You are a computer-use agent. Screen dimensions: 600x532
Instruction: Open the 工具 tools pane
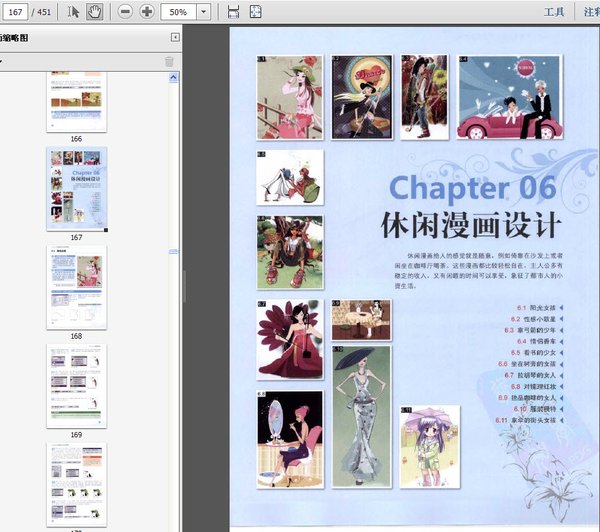(x=554, y=12)
